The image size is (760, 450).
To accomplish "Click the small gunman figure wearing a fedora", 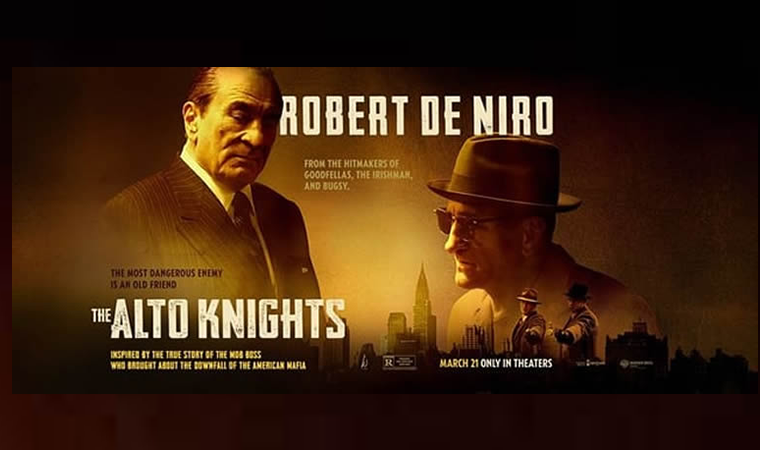I will tap(528, 321).
